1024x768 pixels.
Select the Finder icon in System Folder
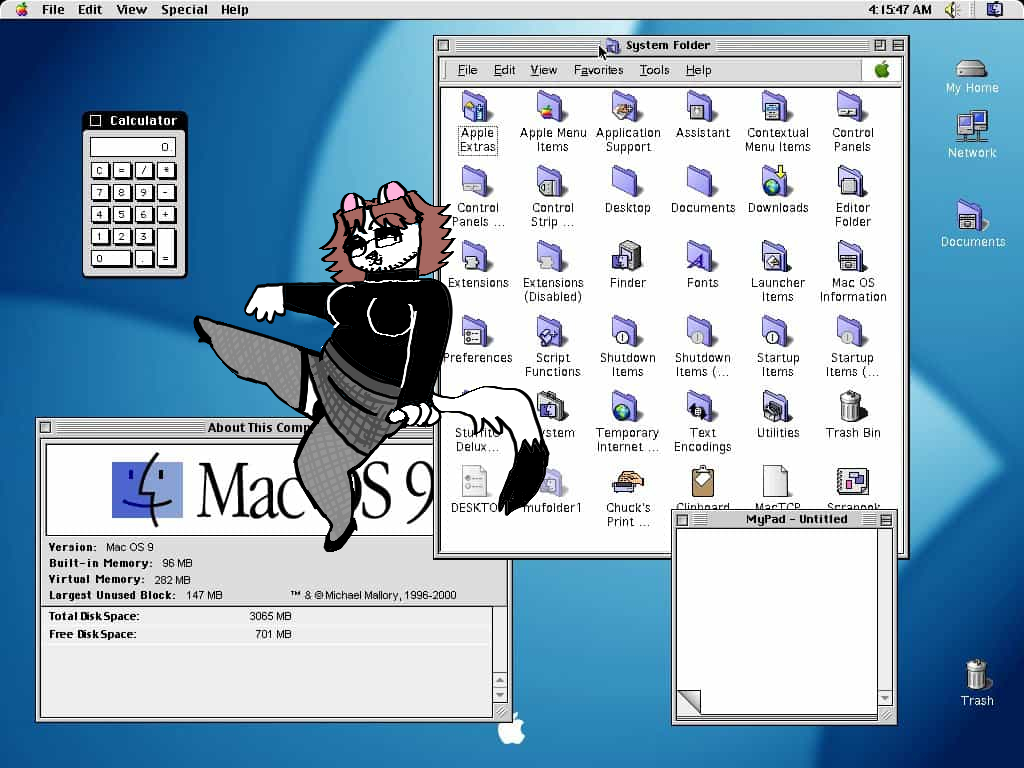tap(627, 257)
